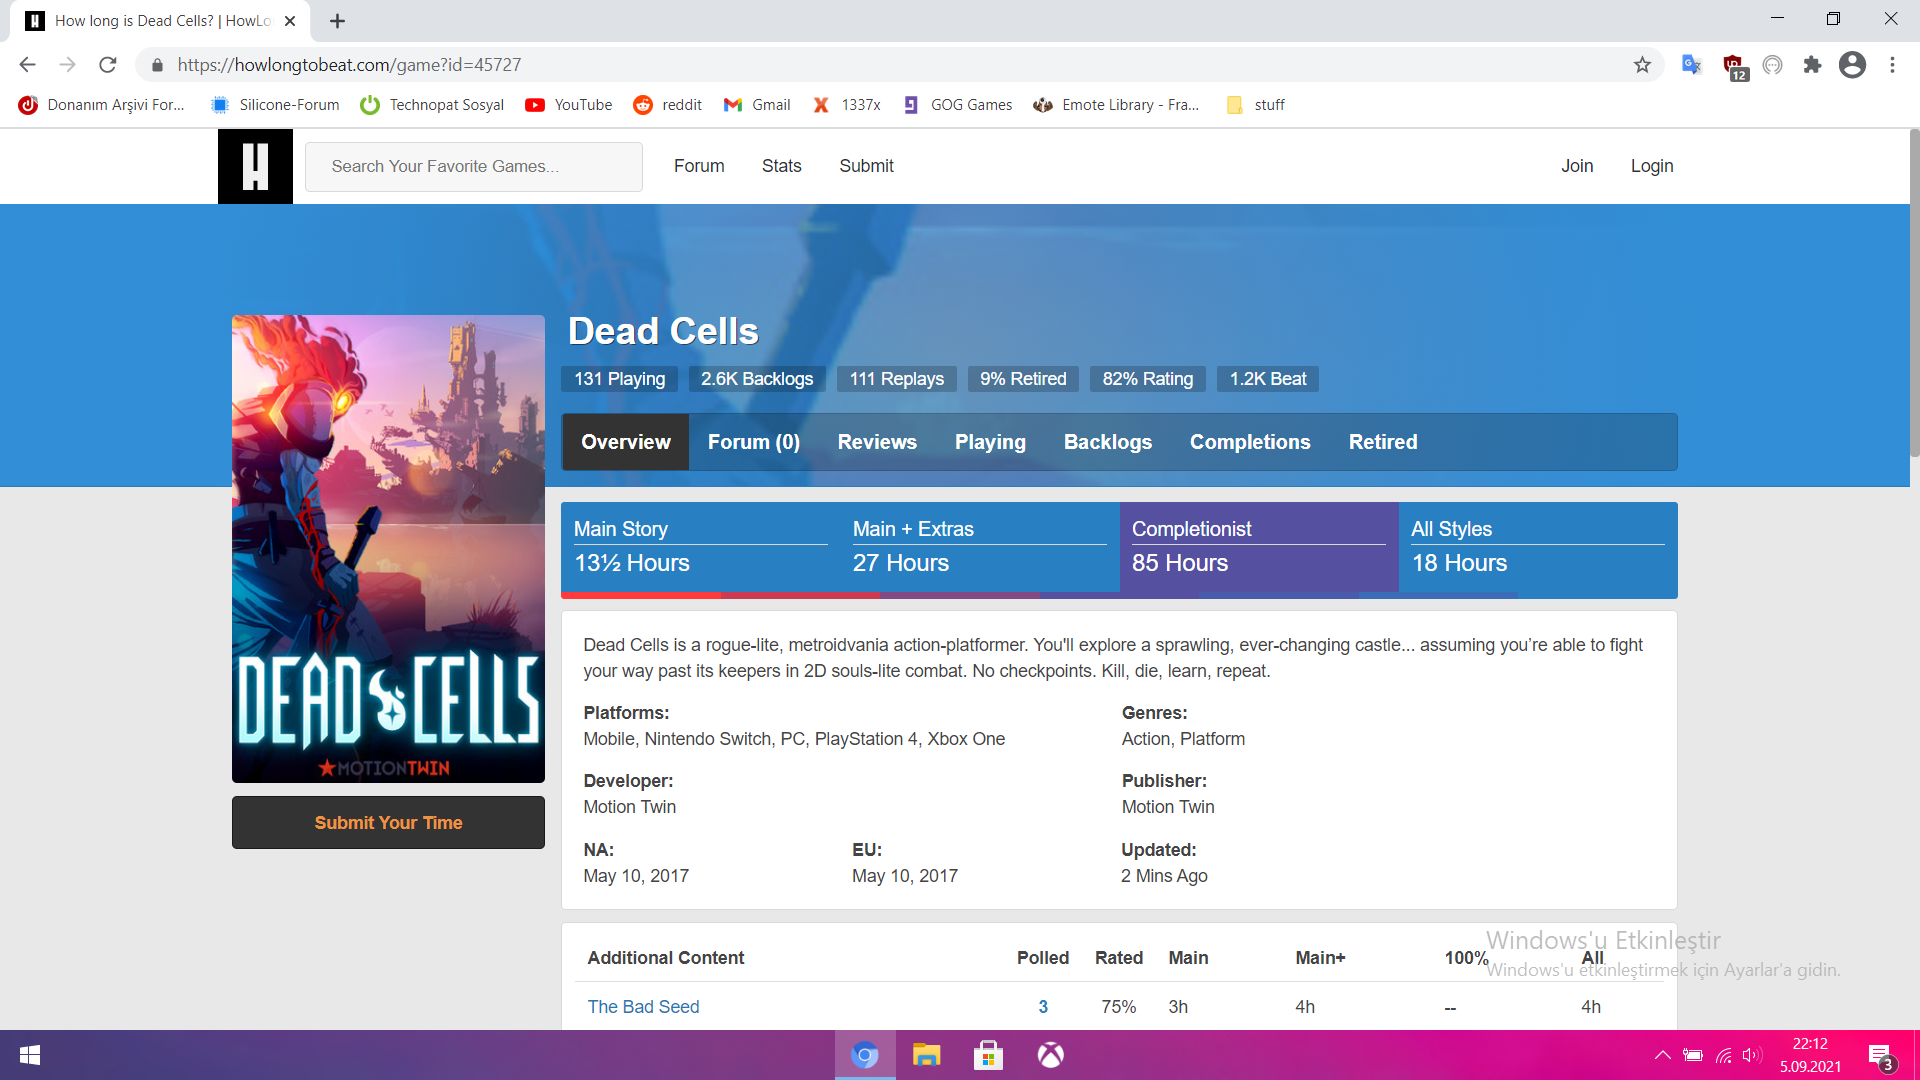Click the 13½ Hours Main Story value
1920x1080 pixels.
(x=632, y=563)
